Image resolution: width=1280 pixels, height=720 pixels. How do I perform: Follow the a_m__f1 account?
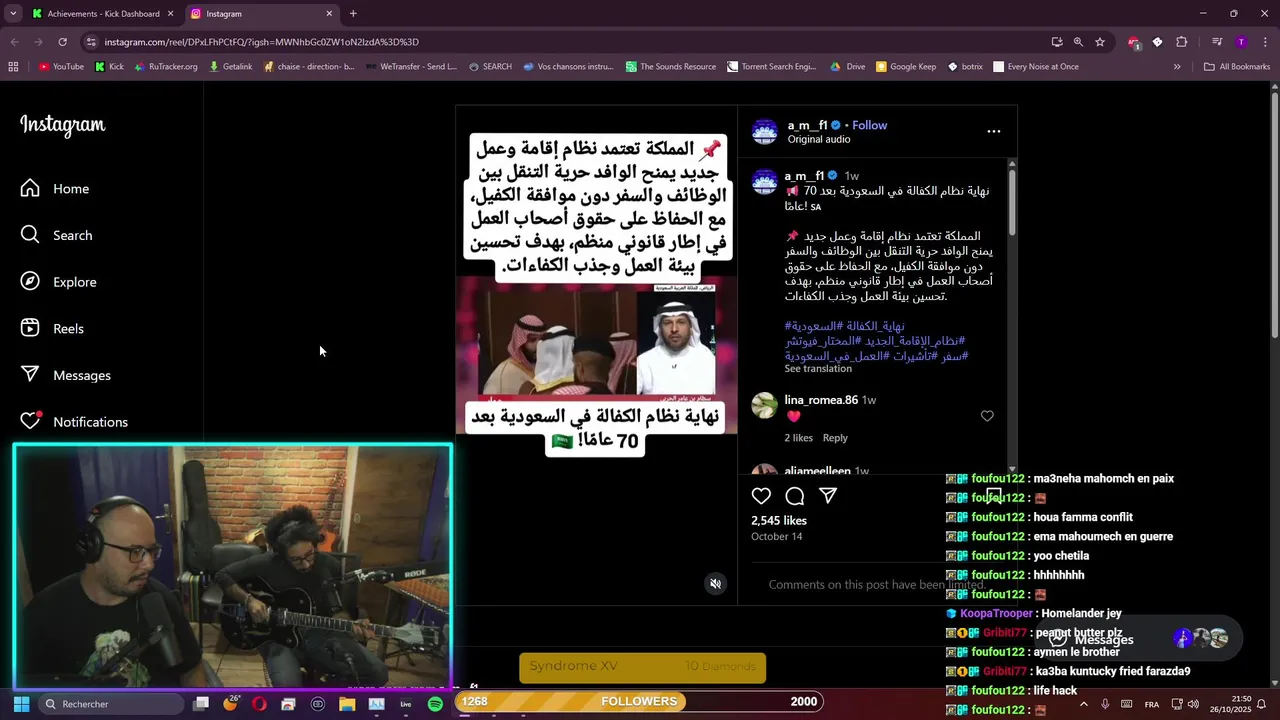pos(869,125)
